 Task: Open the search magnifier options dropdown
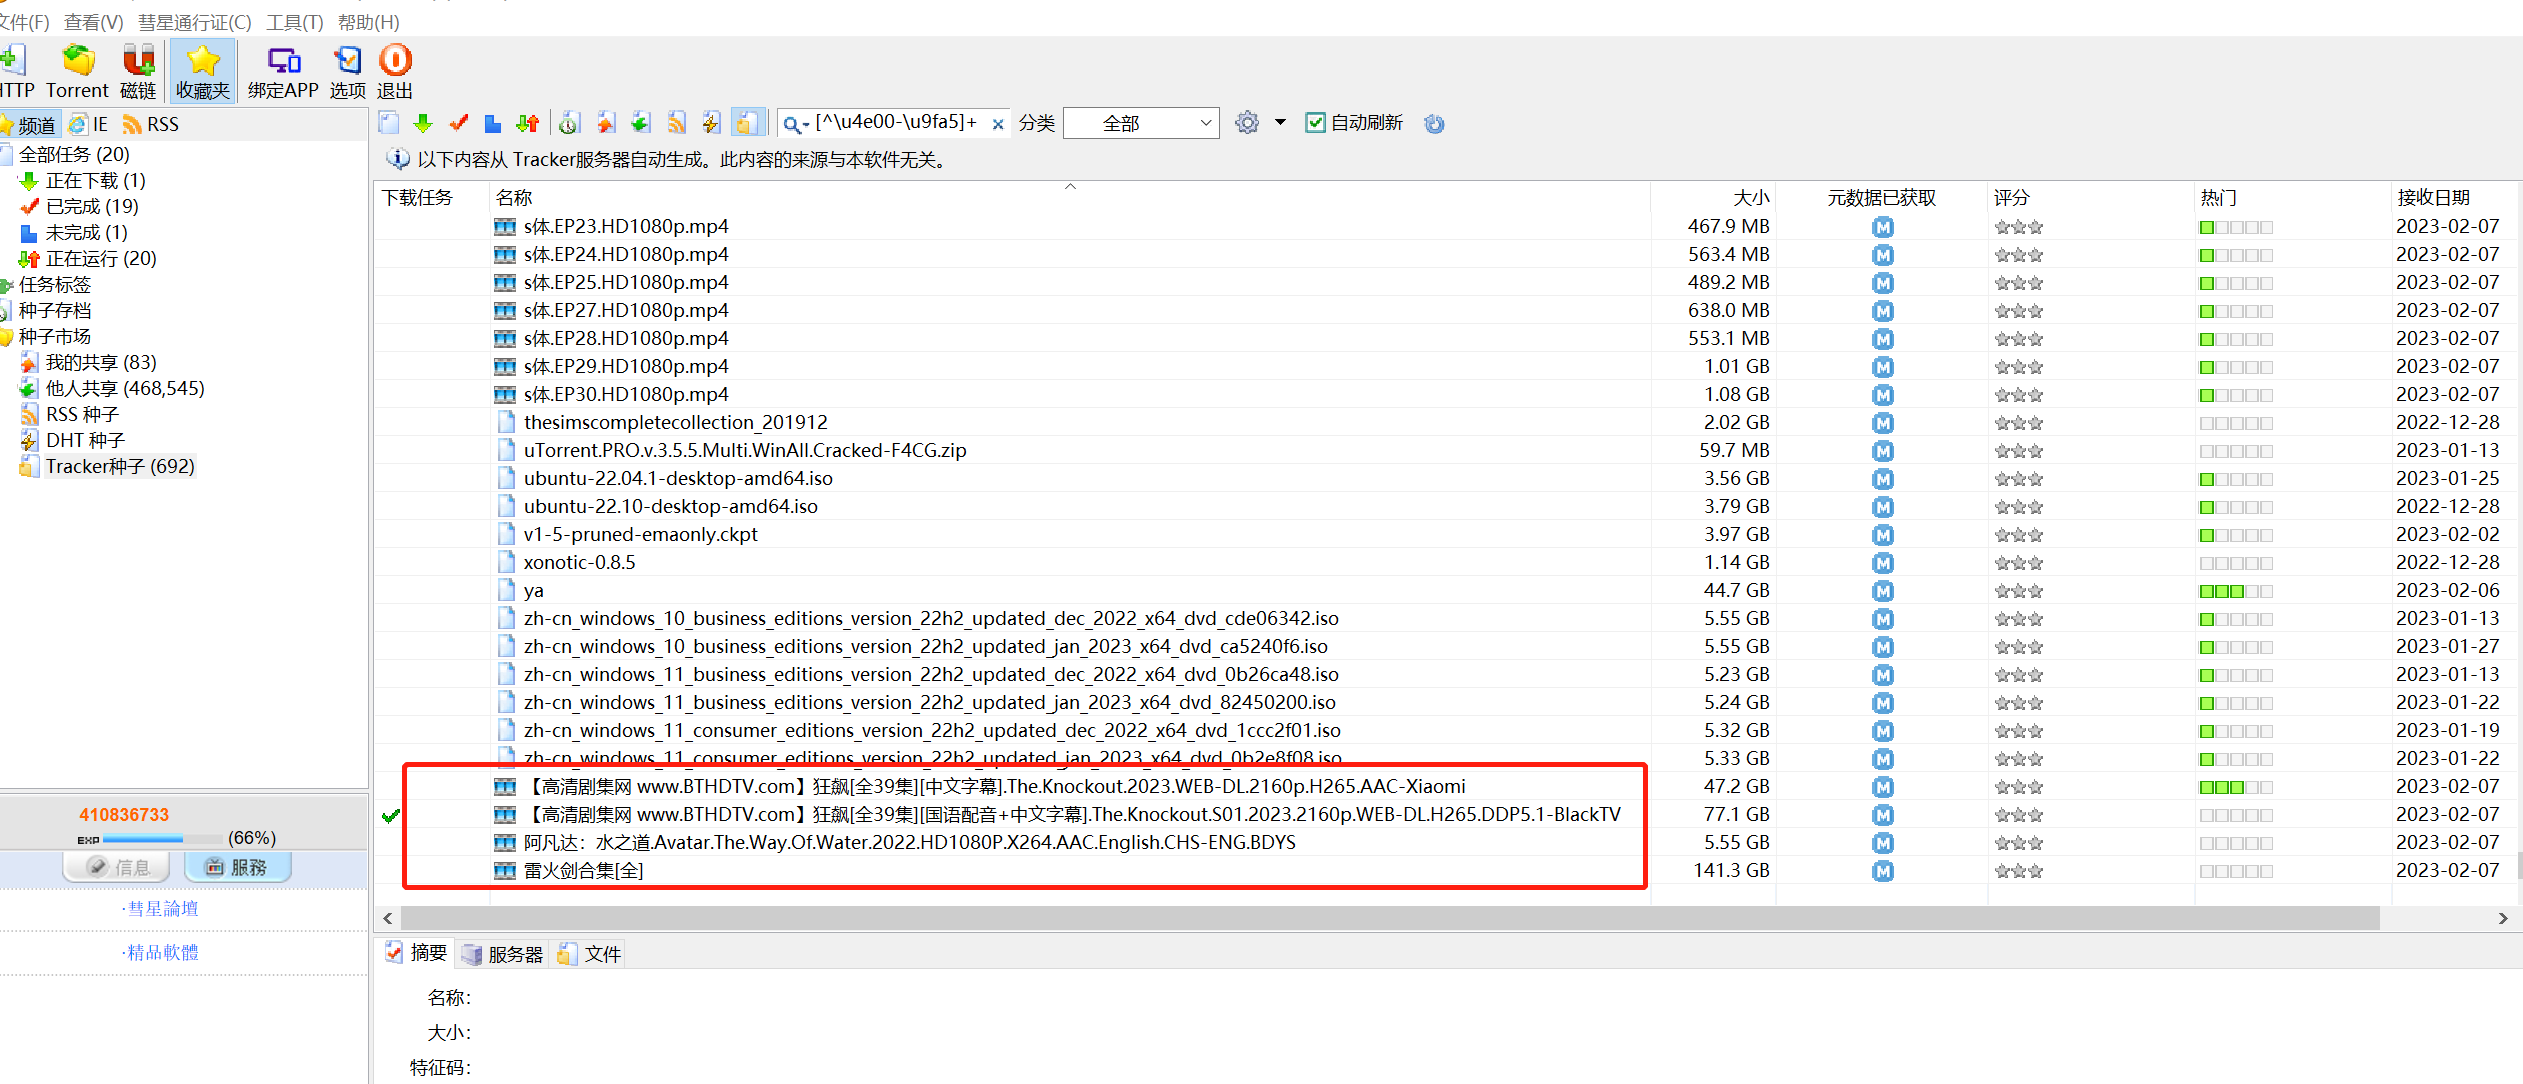click(796, 124)
